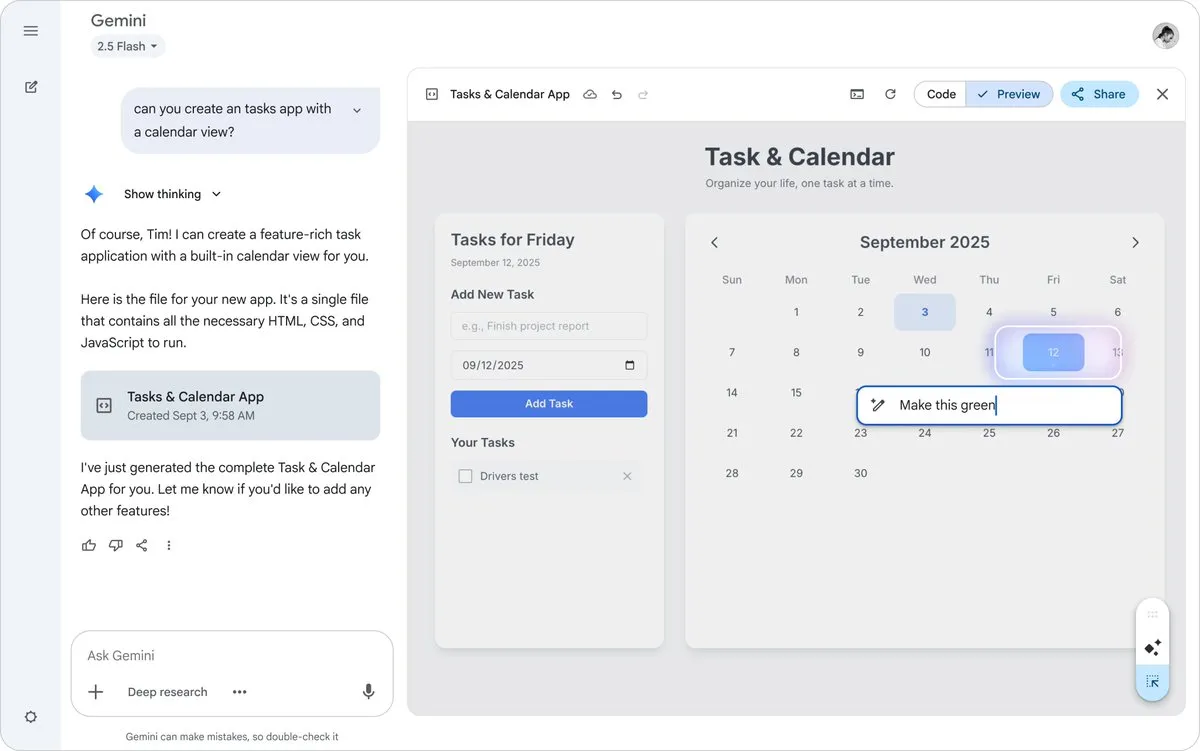Image resolution: width=1200 pixels, height=751 pixels.
Task: Select day 30 in the calendar
Action: click(x=860, y=473)
